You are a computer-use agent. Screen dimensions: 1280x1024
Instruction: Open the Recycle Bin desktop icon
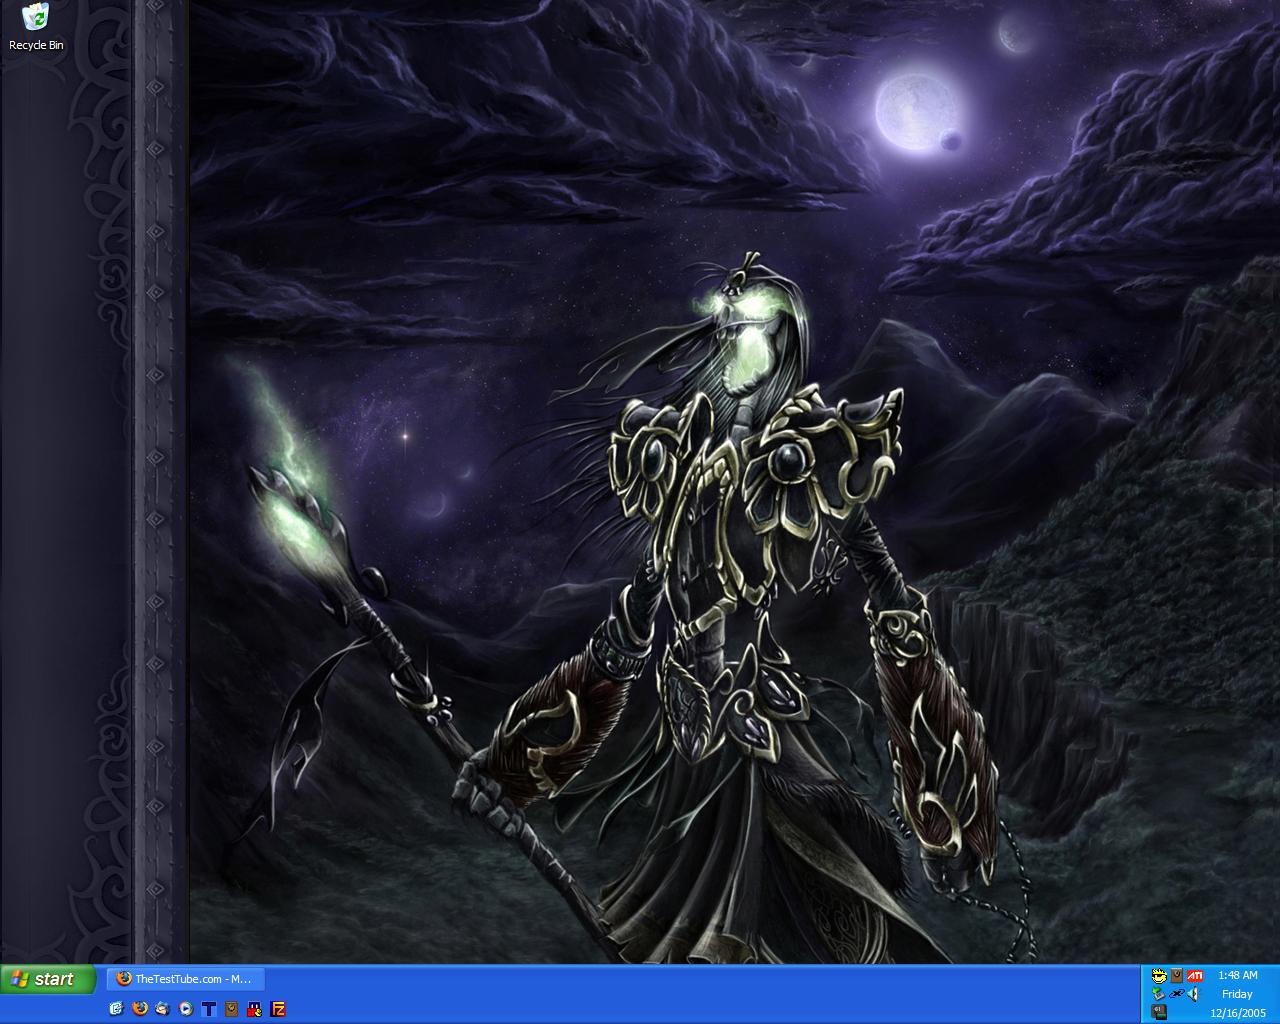pos(36,26)
